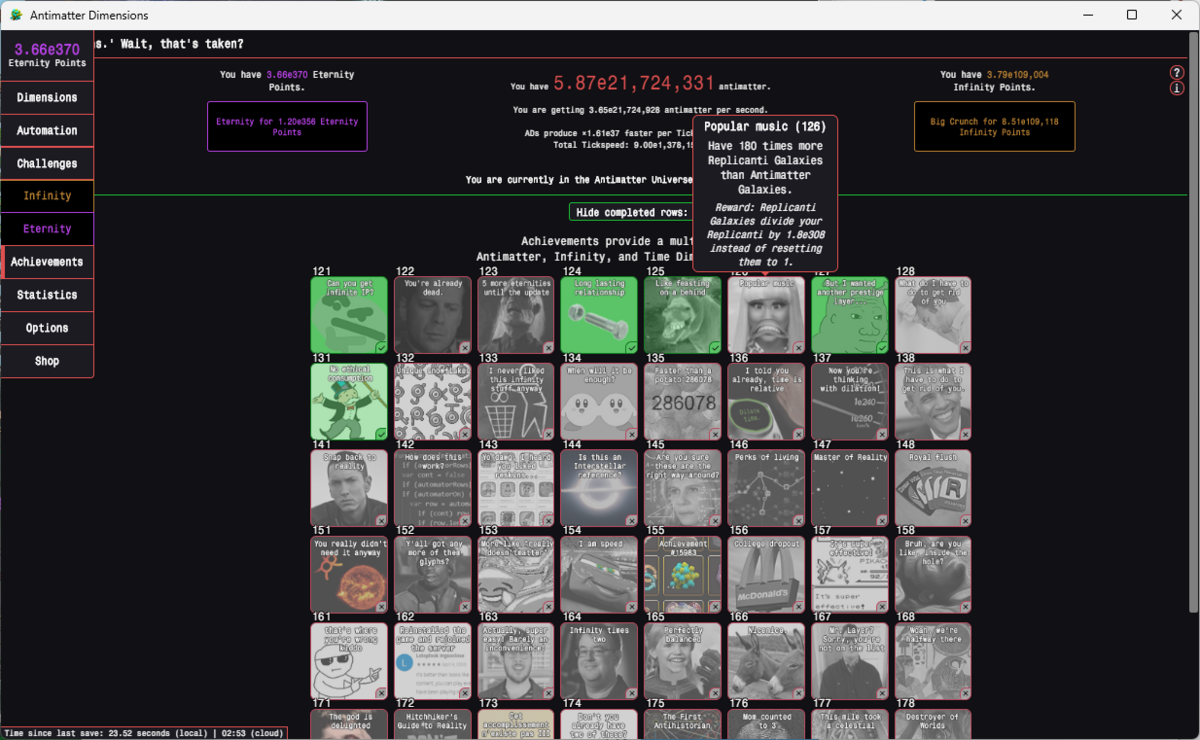Select 'This is what I have to do' achievement

coord(933,402)
